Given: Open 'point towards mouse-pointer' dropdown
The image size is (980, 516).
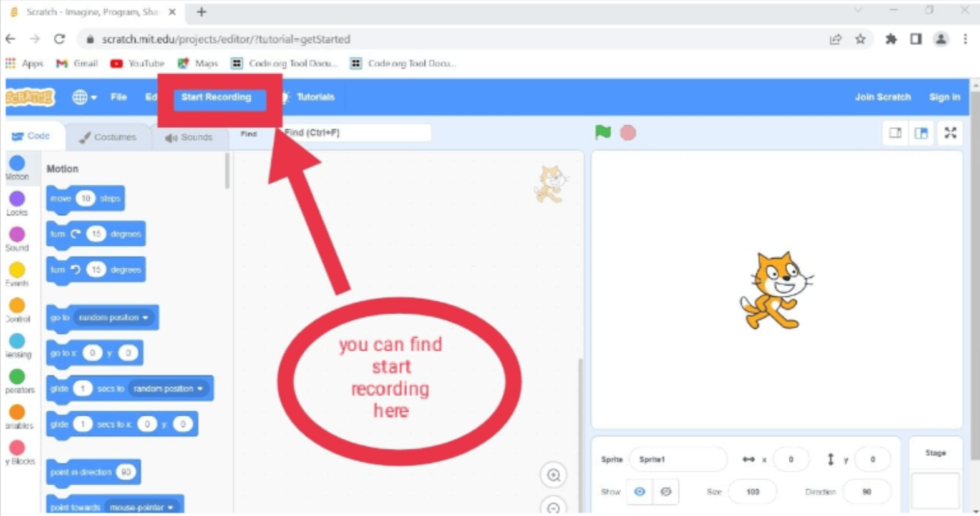Looking at the screenshot, I should [x=172, y=507].
